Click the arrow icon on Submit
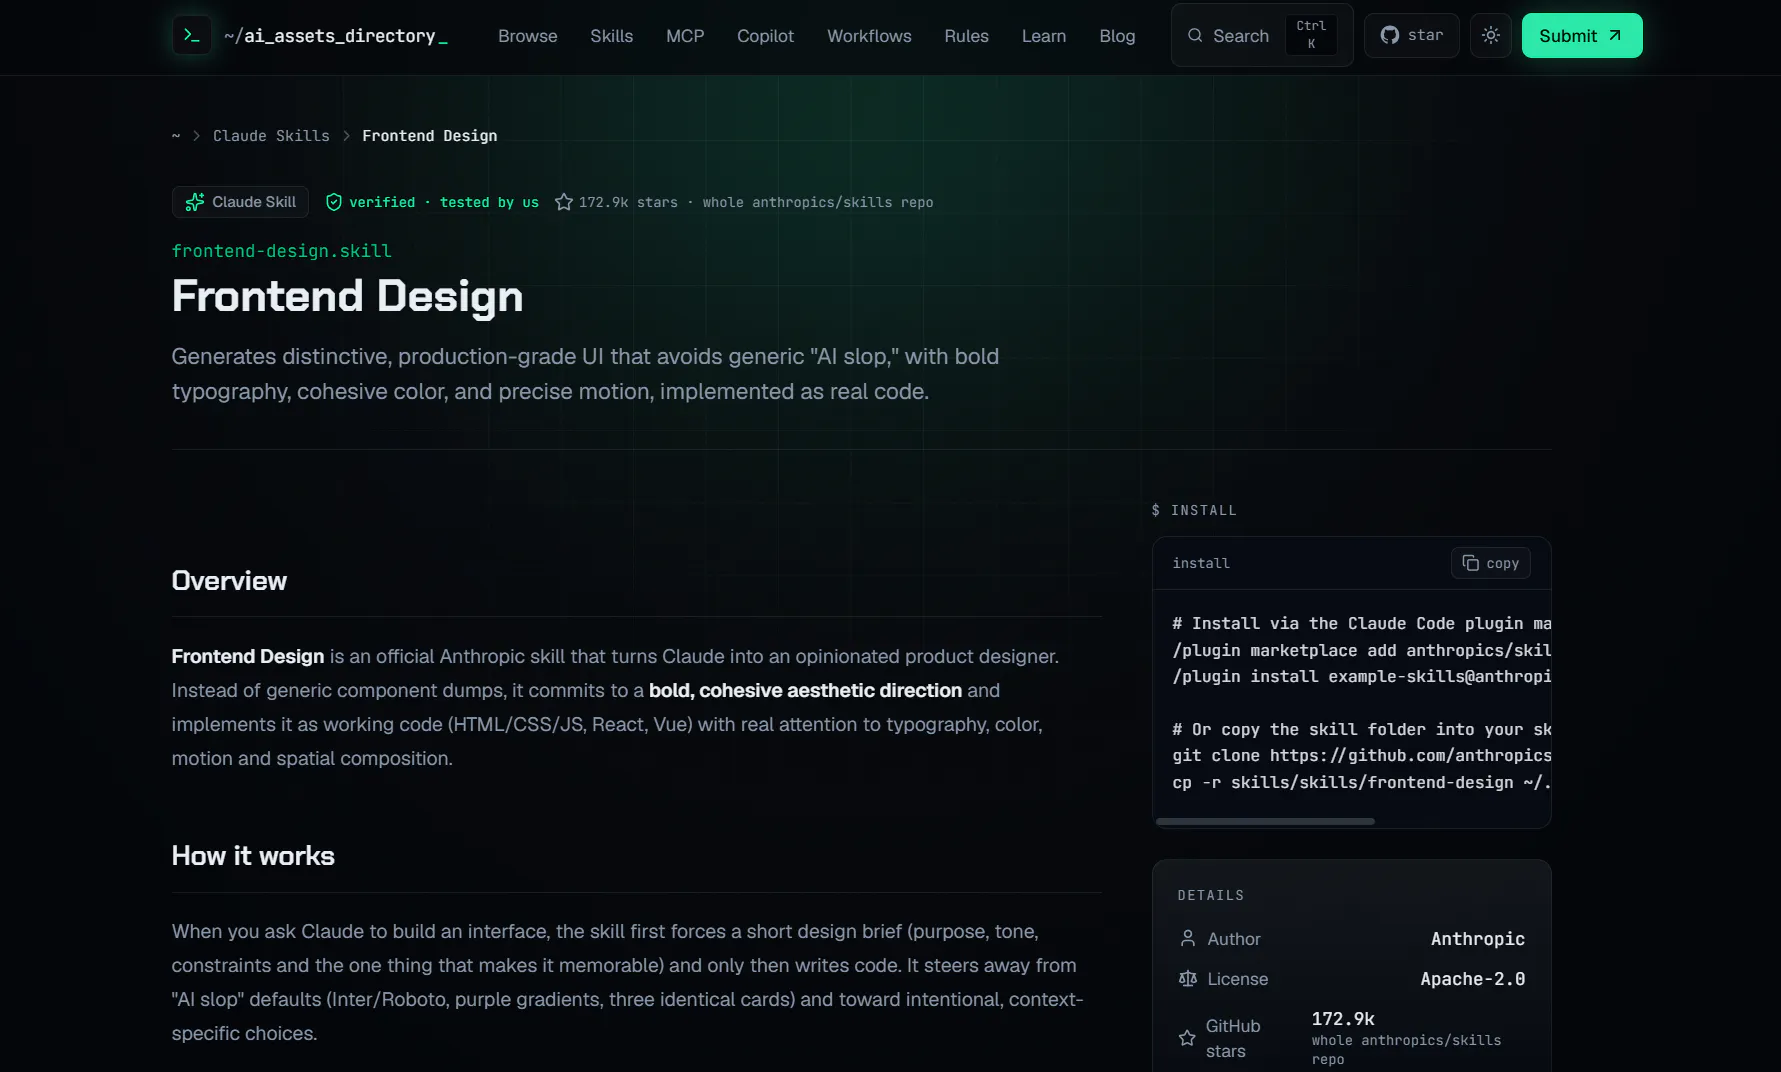Screen dimensions: 1781x1072 click(1615, 35)
